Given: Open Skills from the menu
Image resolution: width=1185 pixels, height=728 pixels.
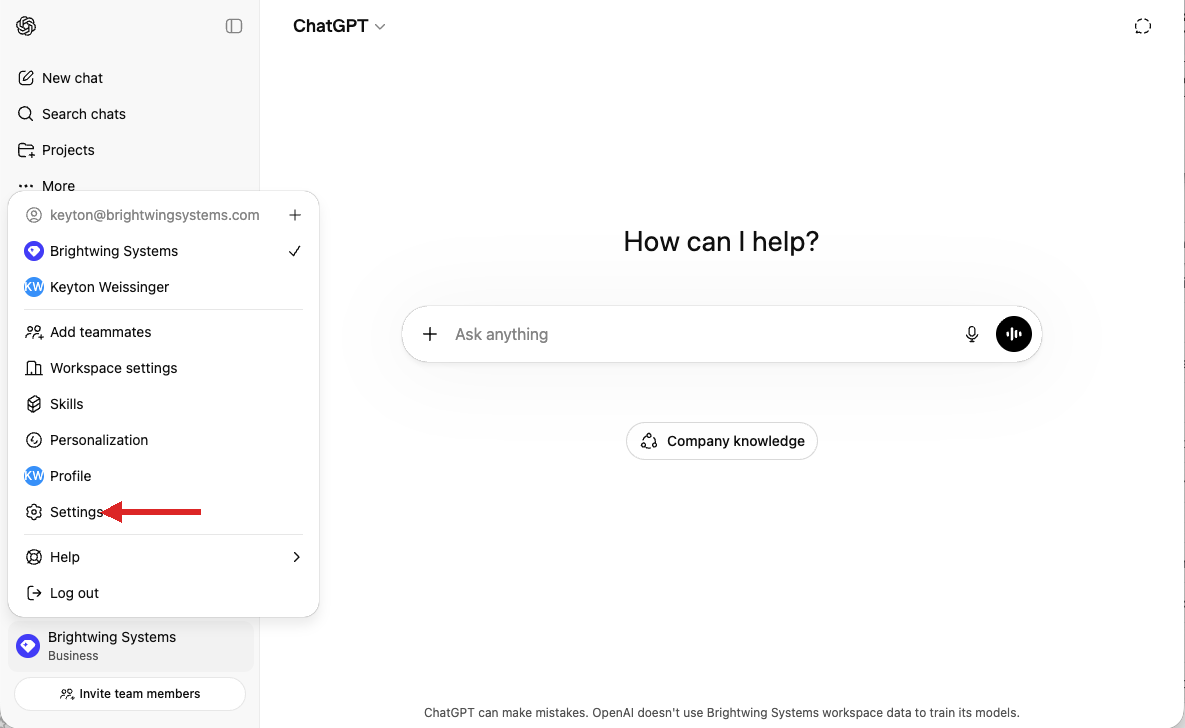Looking at the screenshot, I should coord(163,404).
